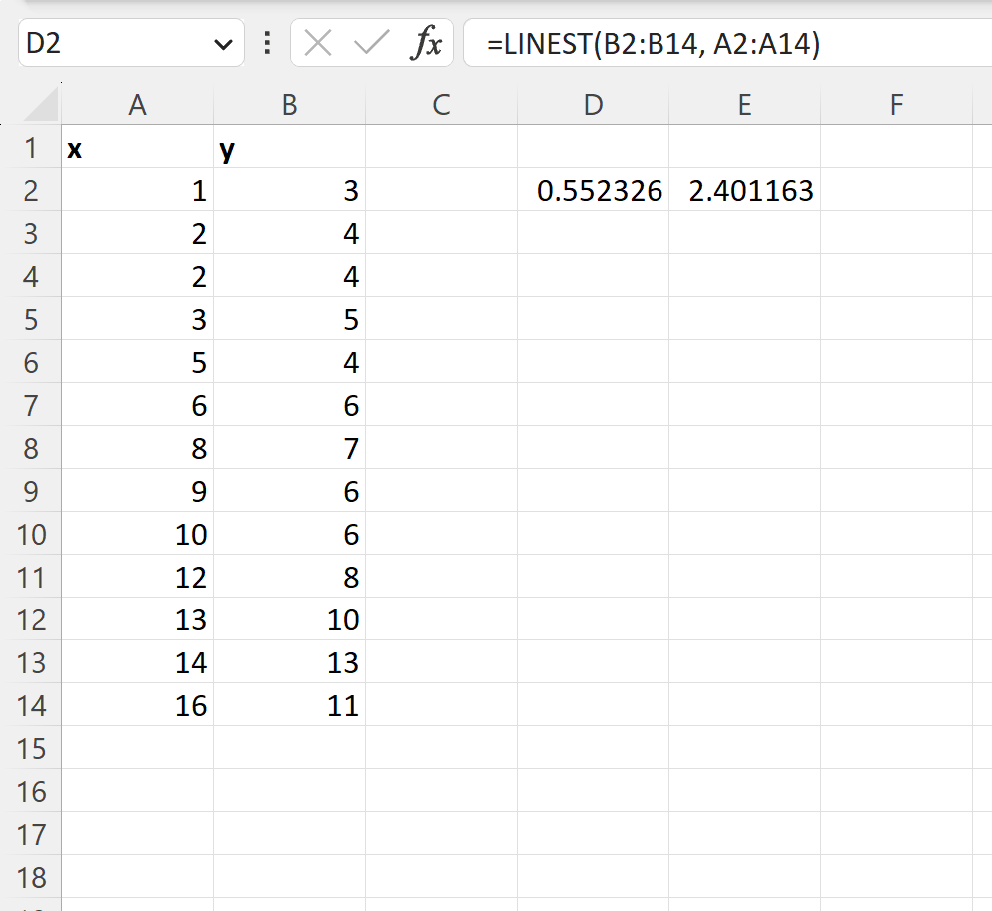
Task: Select column D header
Action: coord(593,103)
